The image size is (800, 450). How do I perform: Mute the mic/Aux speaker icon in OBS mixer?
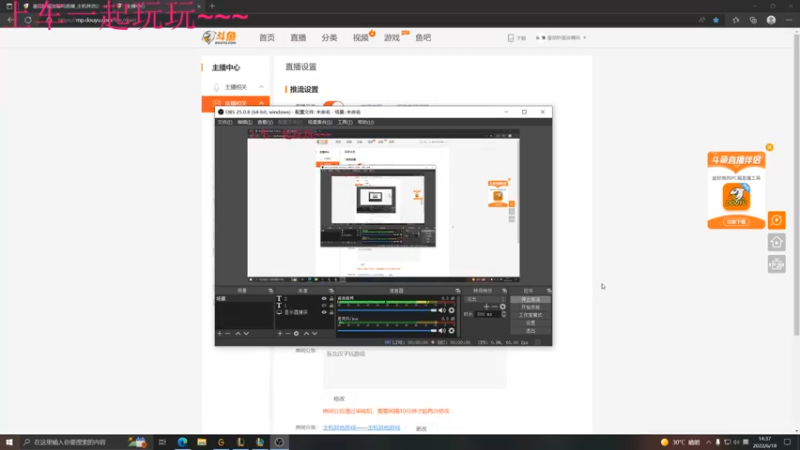point(442,331)
